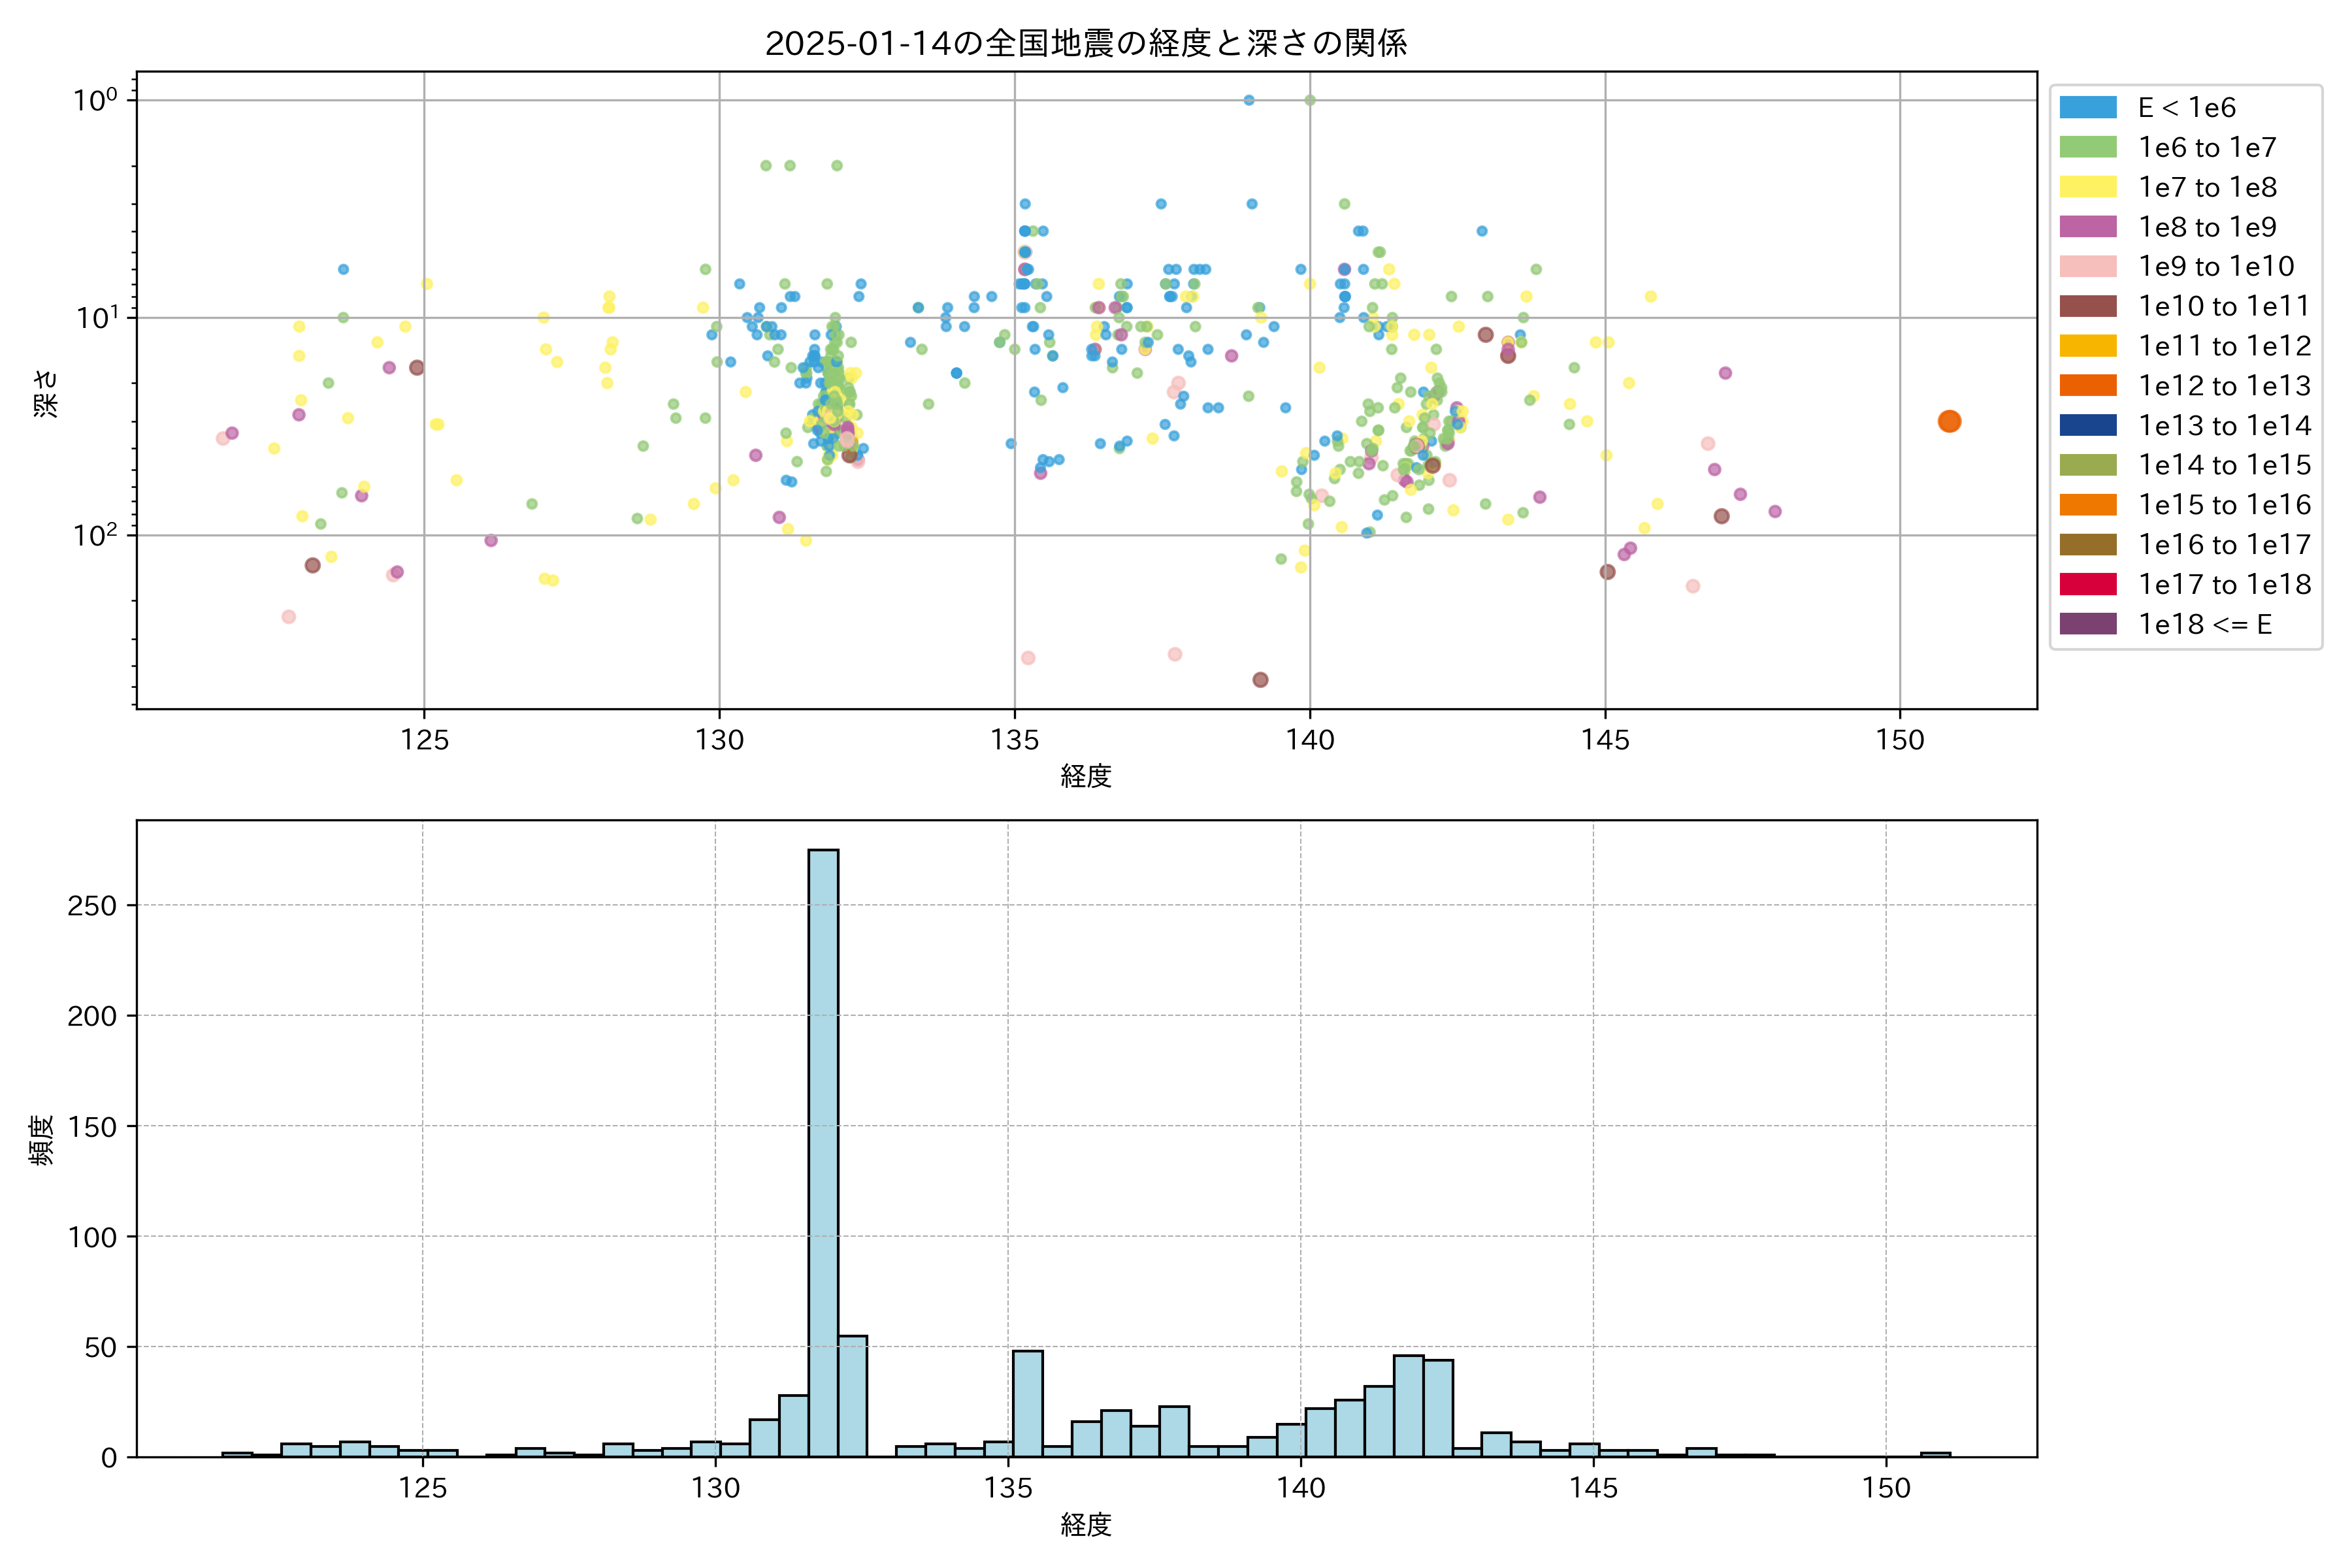Click the 1e18 <= E legend label
2352x1568 pixels.
(2205, 625)
